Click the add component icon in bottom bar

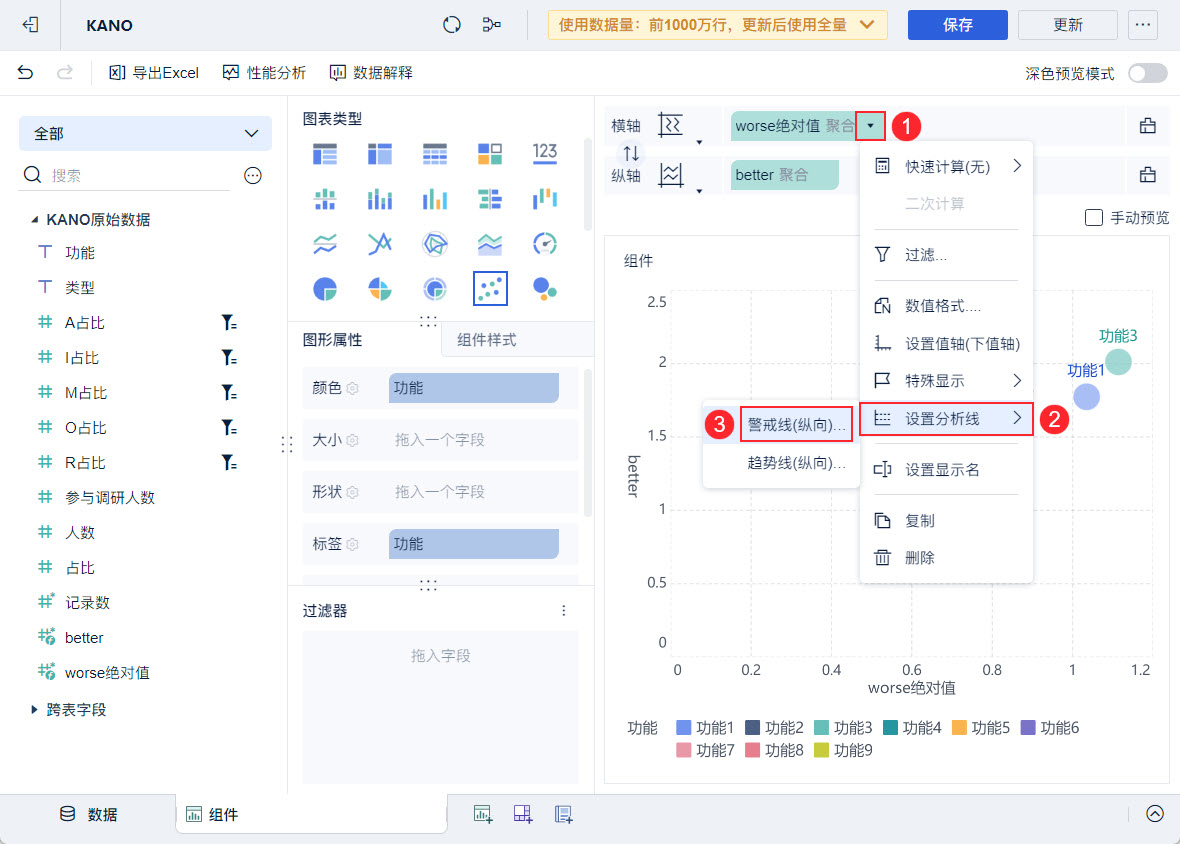pyautogui.click(x=482, y=814)
